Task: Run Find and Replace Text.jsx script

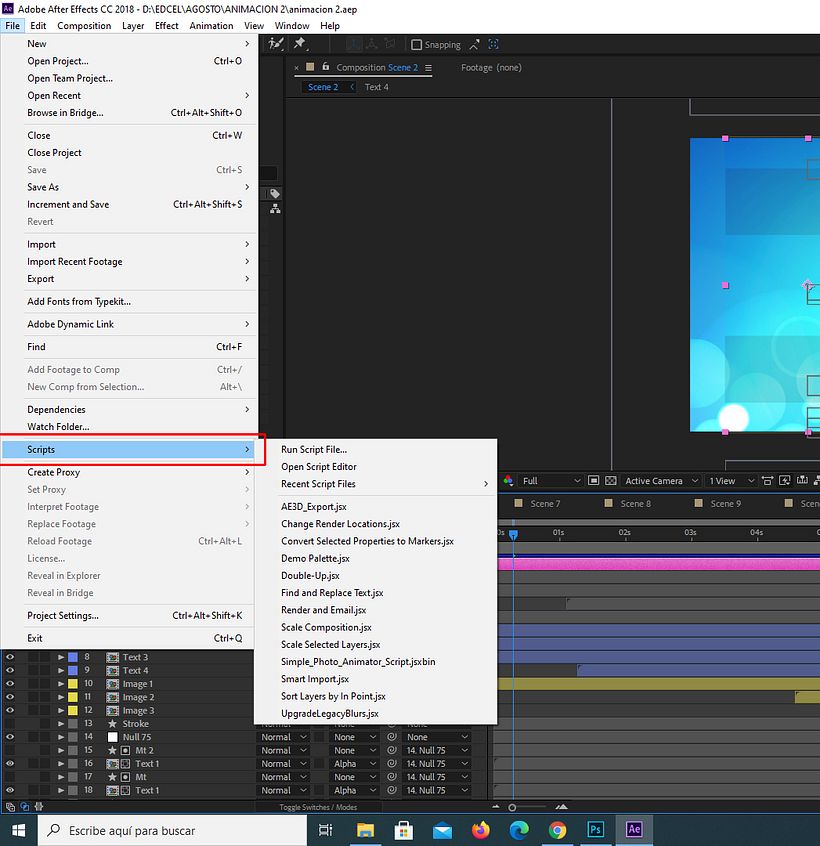Action: [x=332, y=593]
